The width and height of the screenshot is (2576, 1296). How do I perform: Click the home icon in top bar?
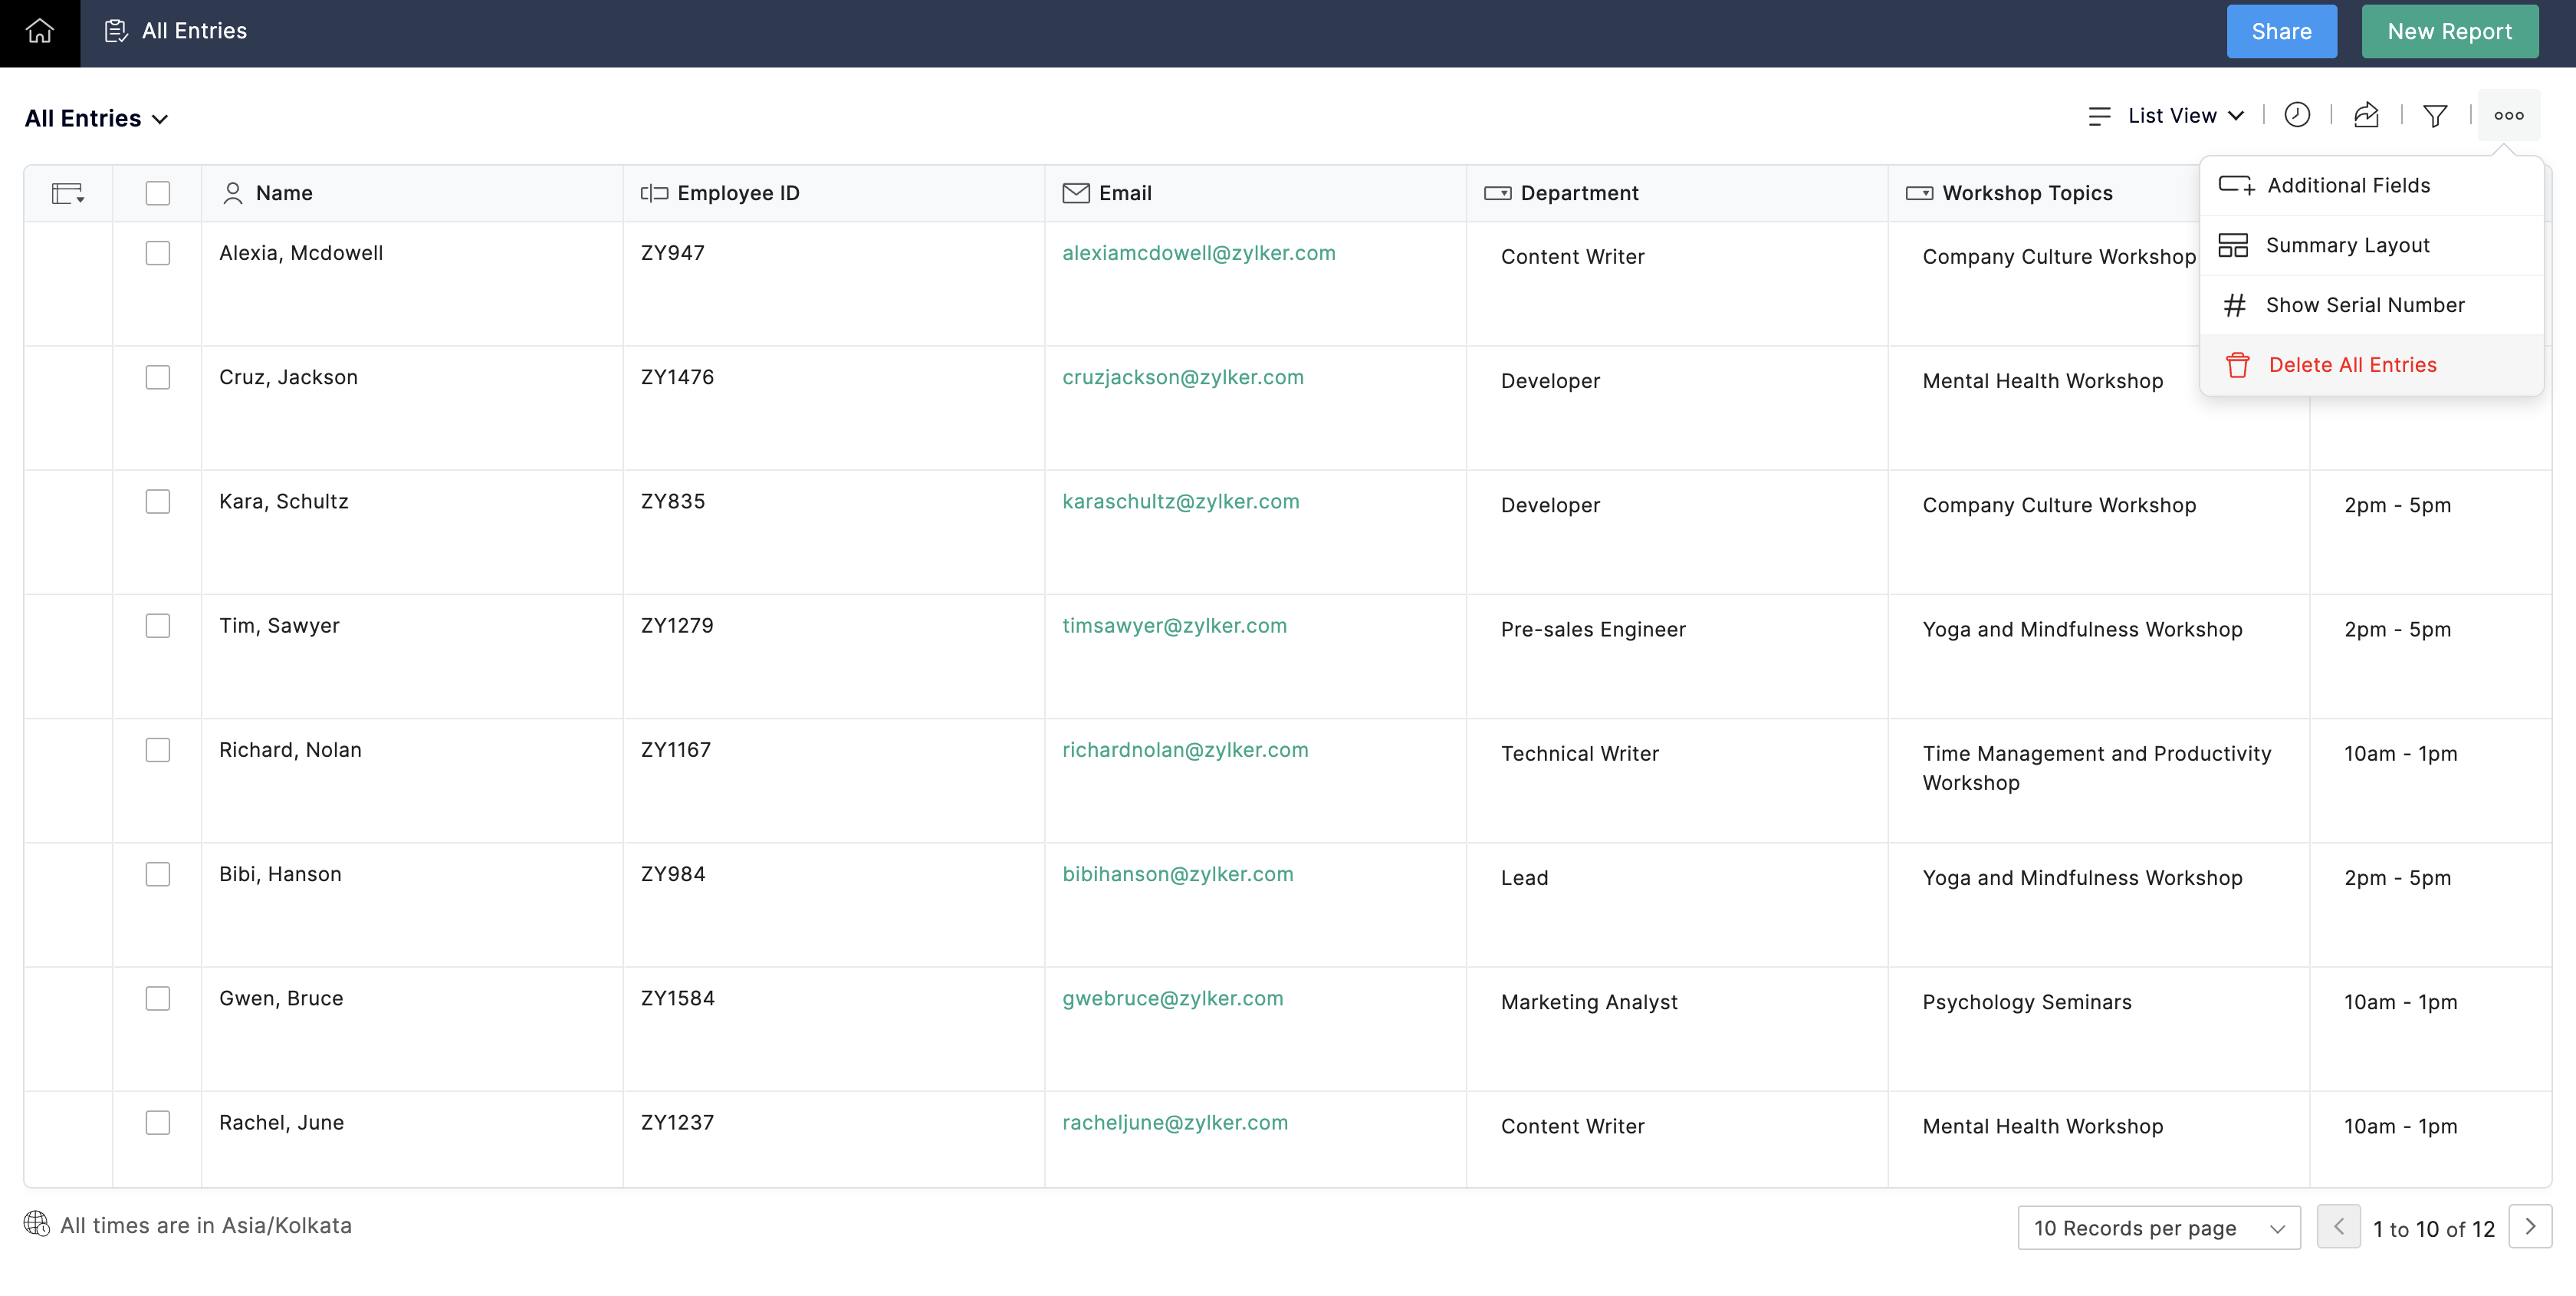click(39, 31)
